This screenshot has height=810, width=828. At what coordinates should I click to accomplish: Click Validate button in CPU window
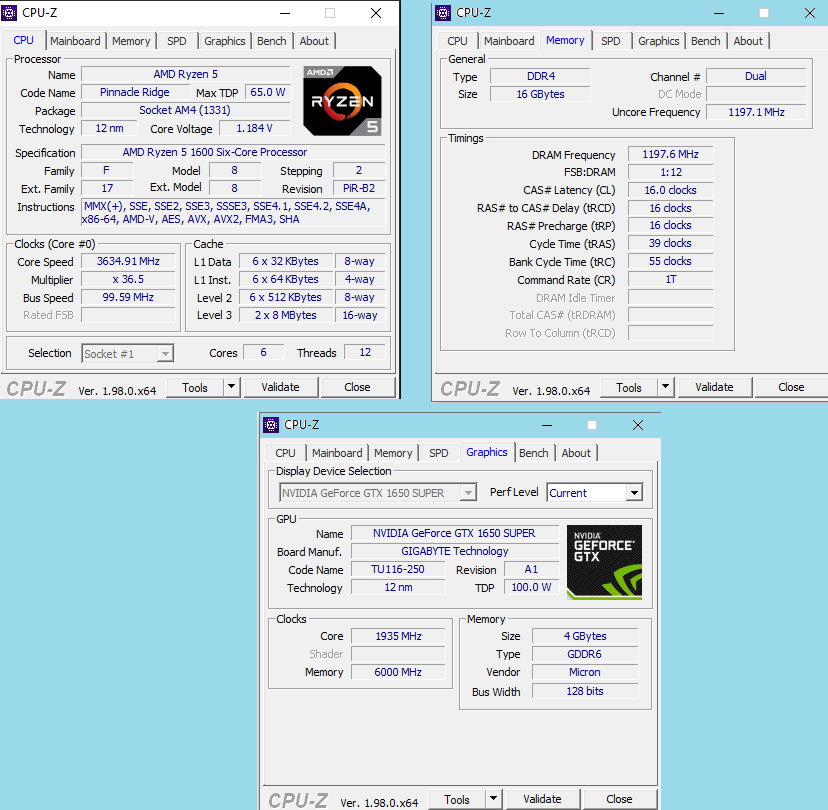pos(280,387)
